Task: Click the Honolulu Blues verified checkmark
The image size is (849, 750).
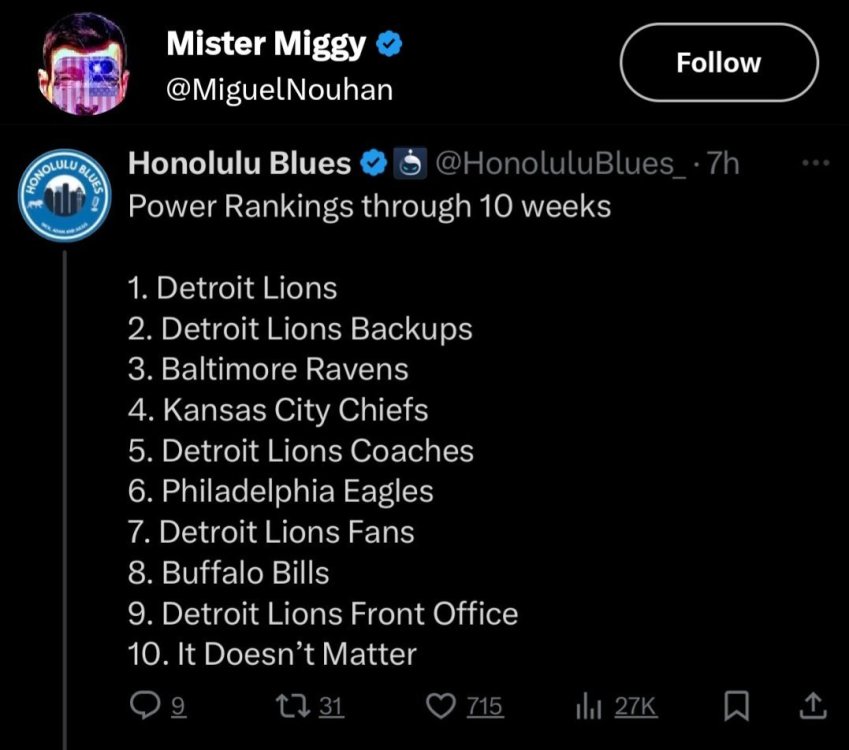Action: [374, 163]
